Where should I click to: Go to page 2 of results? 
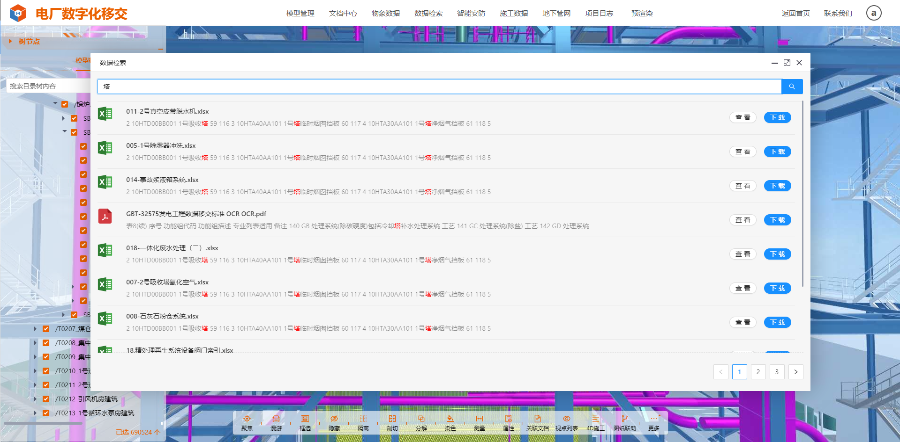coord(758,371)
